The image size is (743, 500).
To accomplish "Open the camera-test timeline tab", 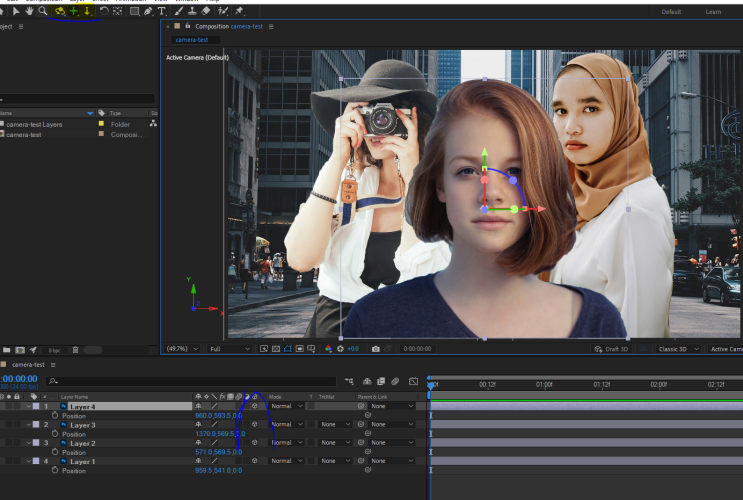I will (28, 365).
